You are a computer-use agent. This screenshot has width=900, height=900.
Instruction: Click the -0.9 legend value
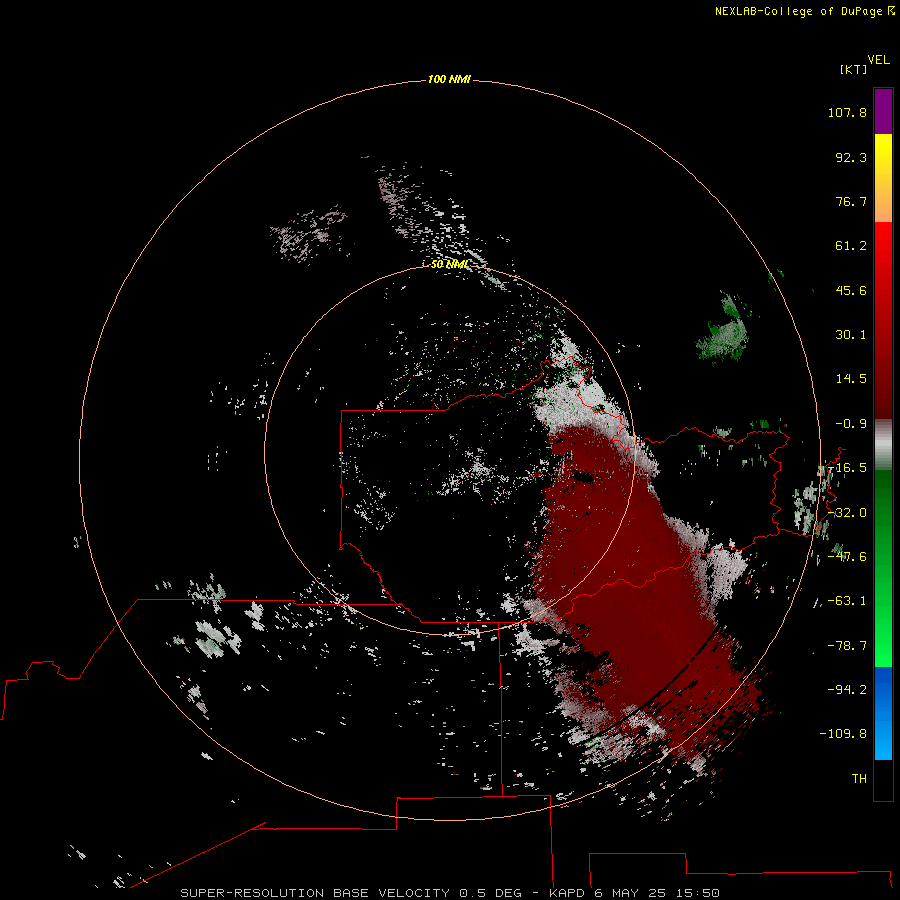pyautogui.click(x=851, y=424)
